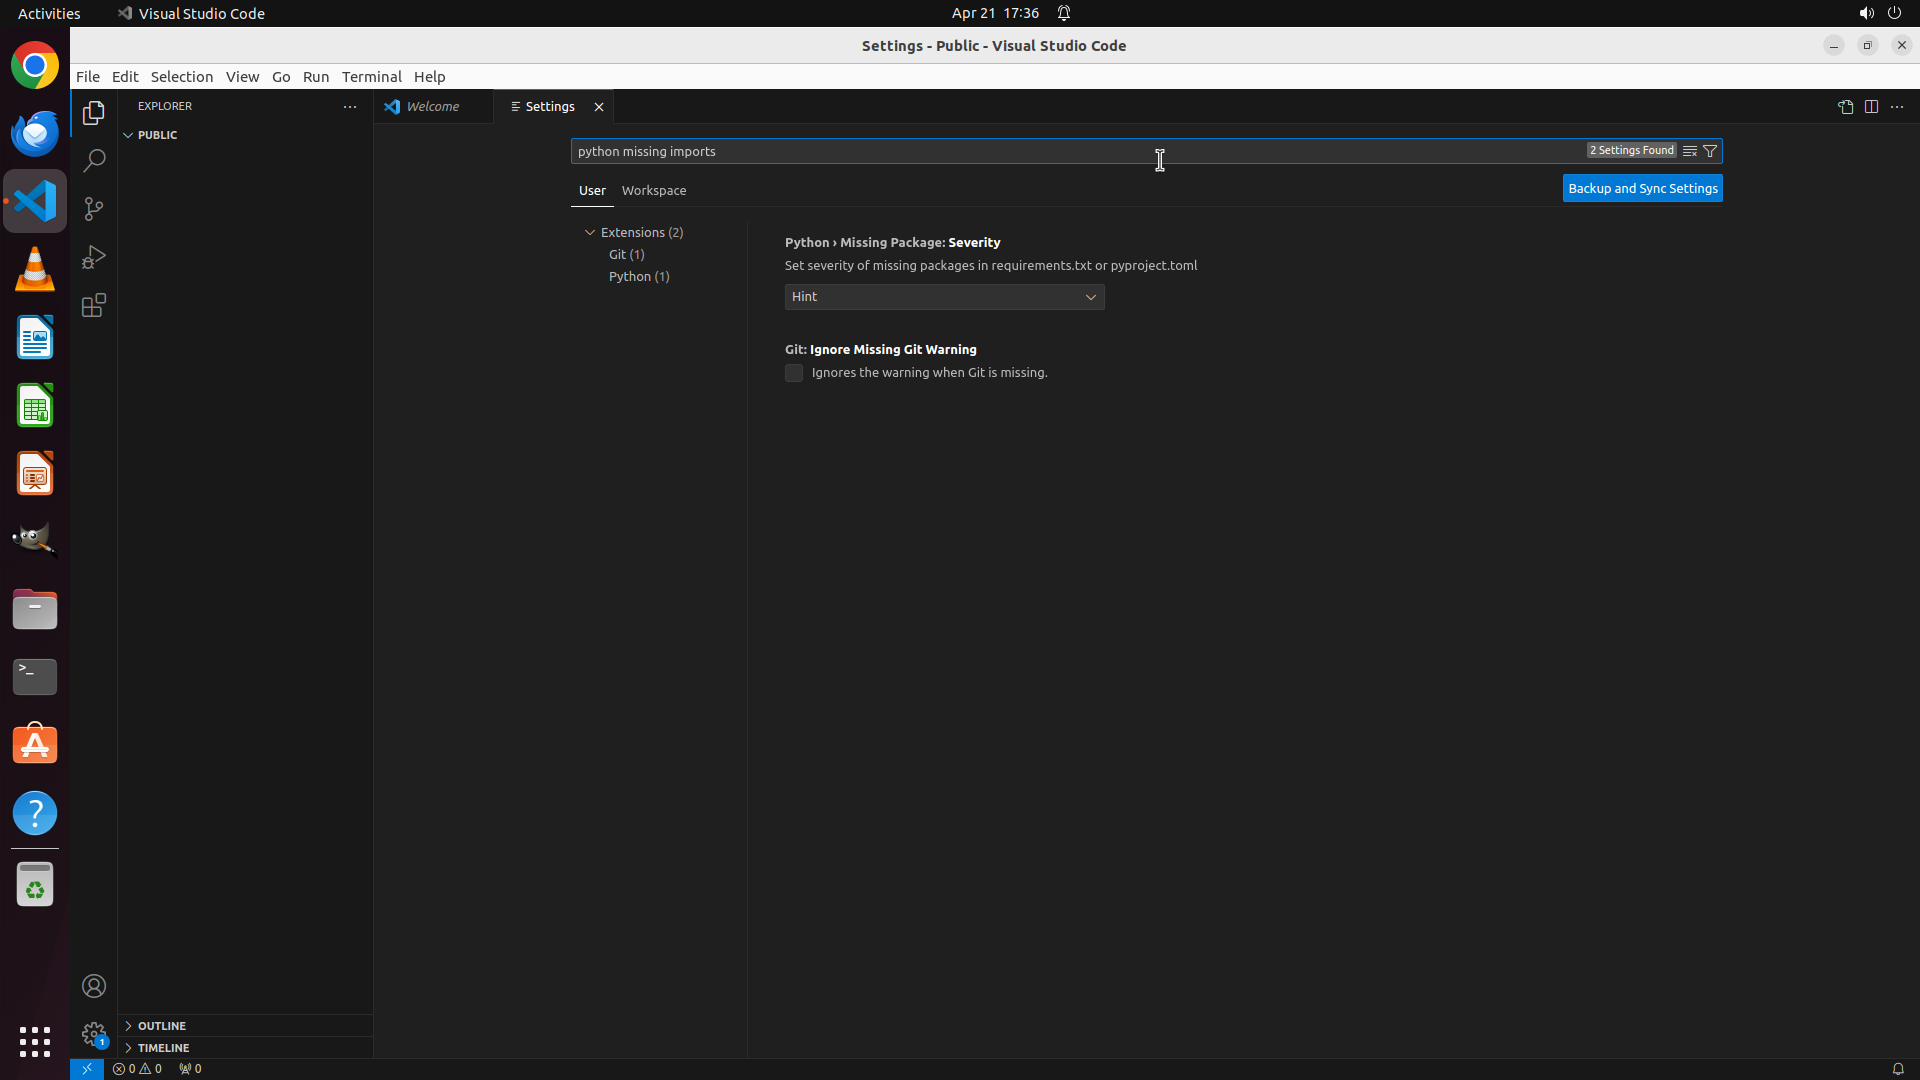Open the Terminal menu
This screenshot has height=1080, width=1920.
tap(371, 77)
